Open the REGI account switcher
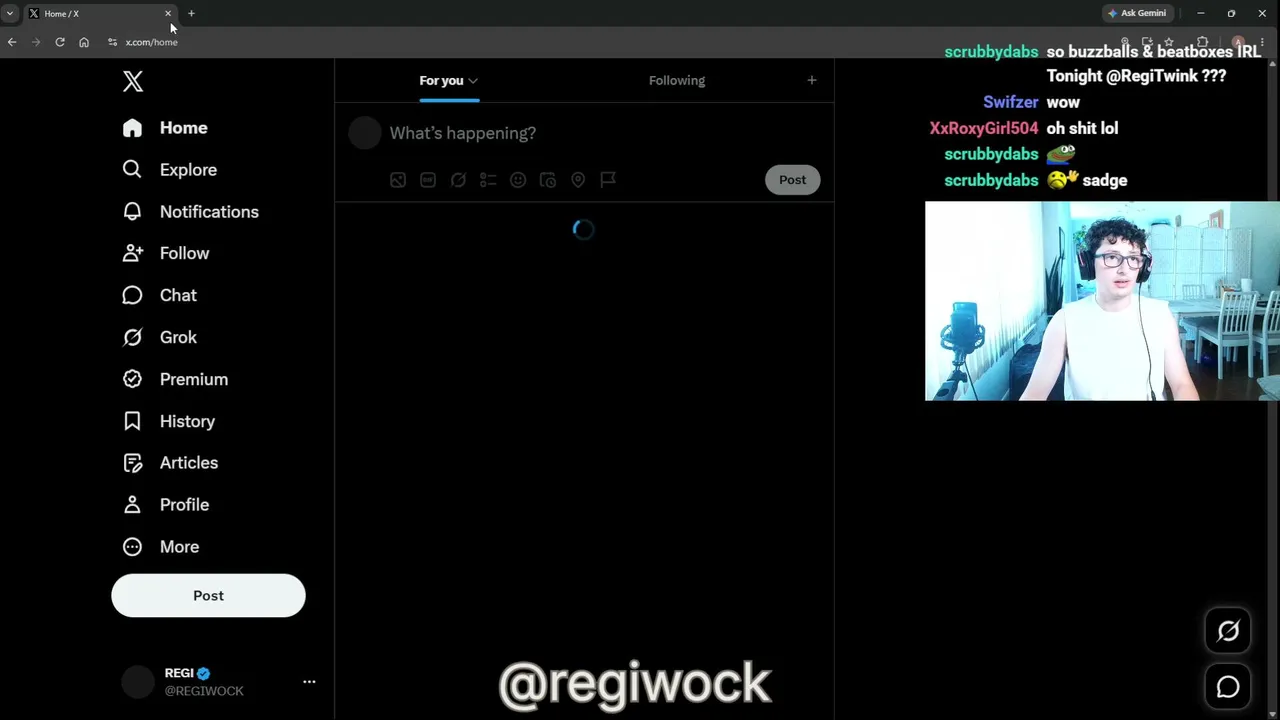1280x720 pixels. coord(208,682)
